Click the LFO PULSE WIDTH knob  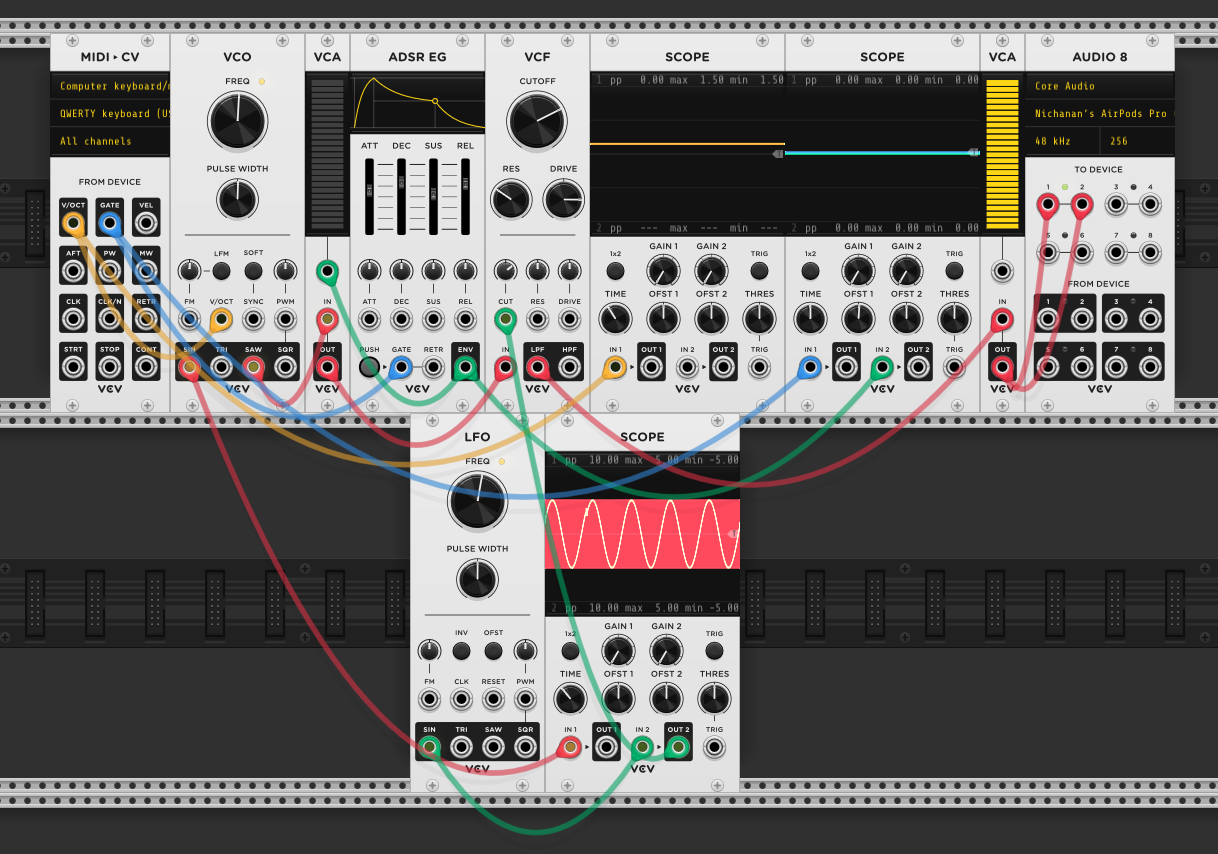pos(478,579)
